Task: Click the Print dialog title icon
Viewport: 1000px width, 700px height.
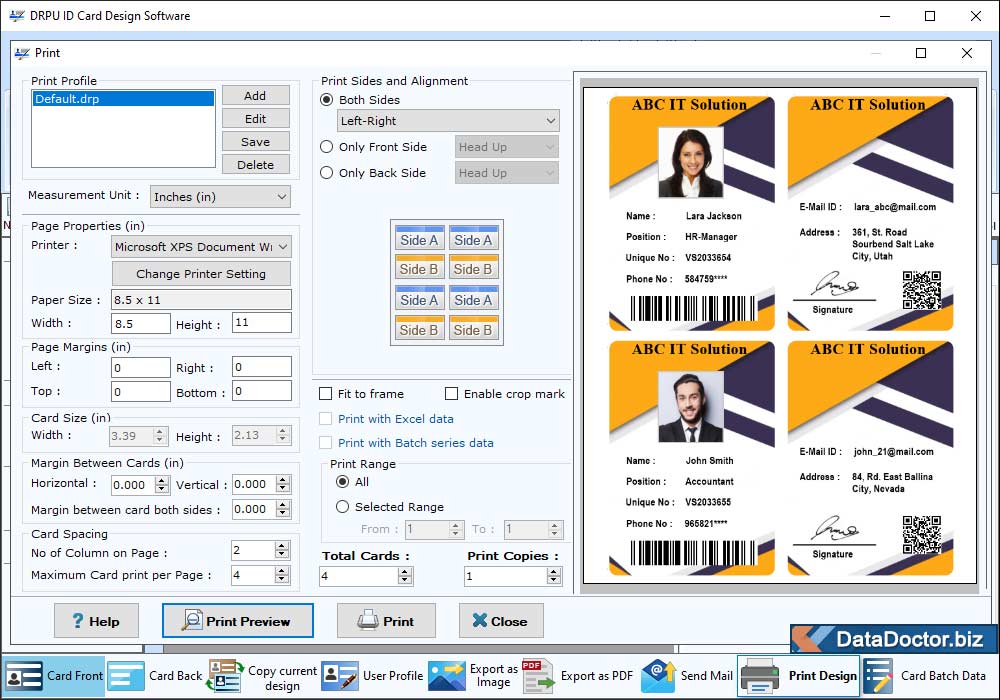Action: pos(22,53)
